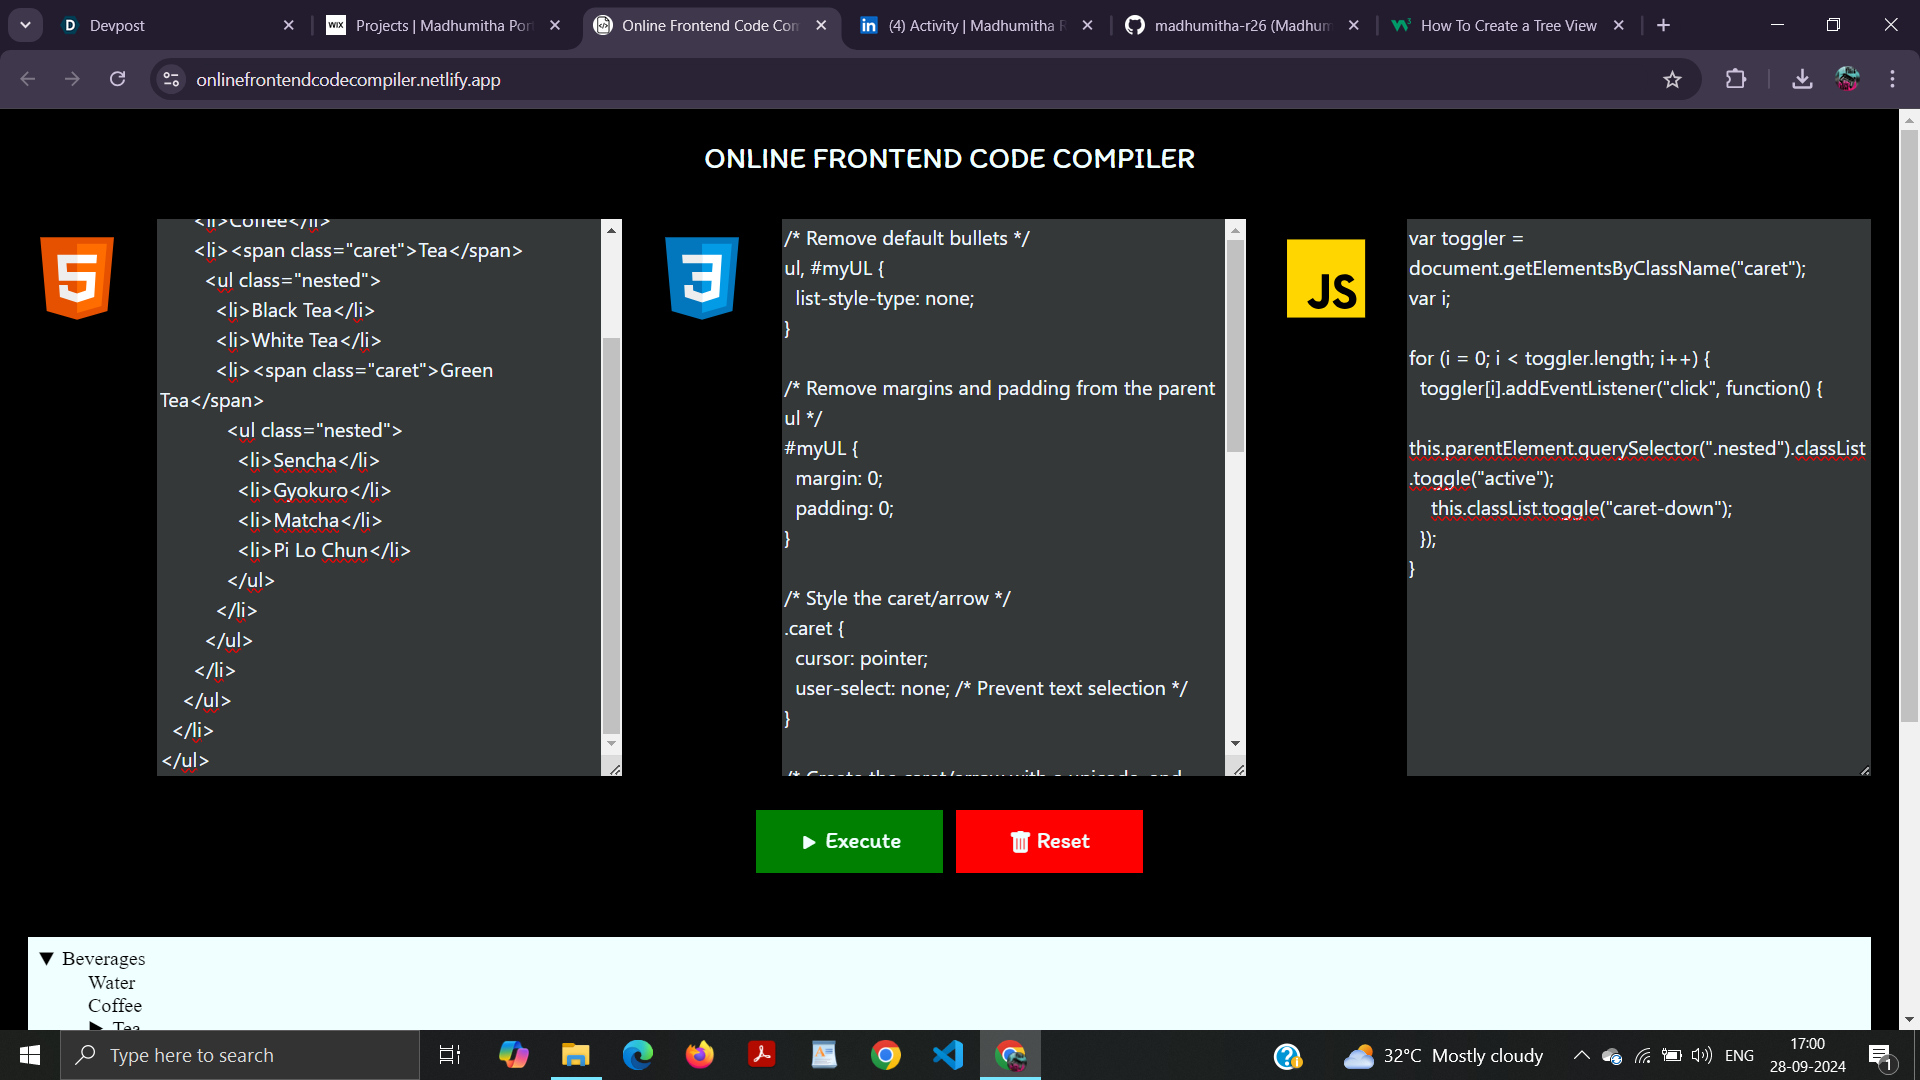
Task: Reload the page with refresh icon
Action: (118, 80)
